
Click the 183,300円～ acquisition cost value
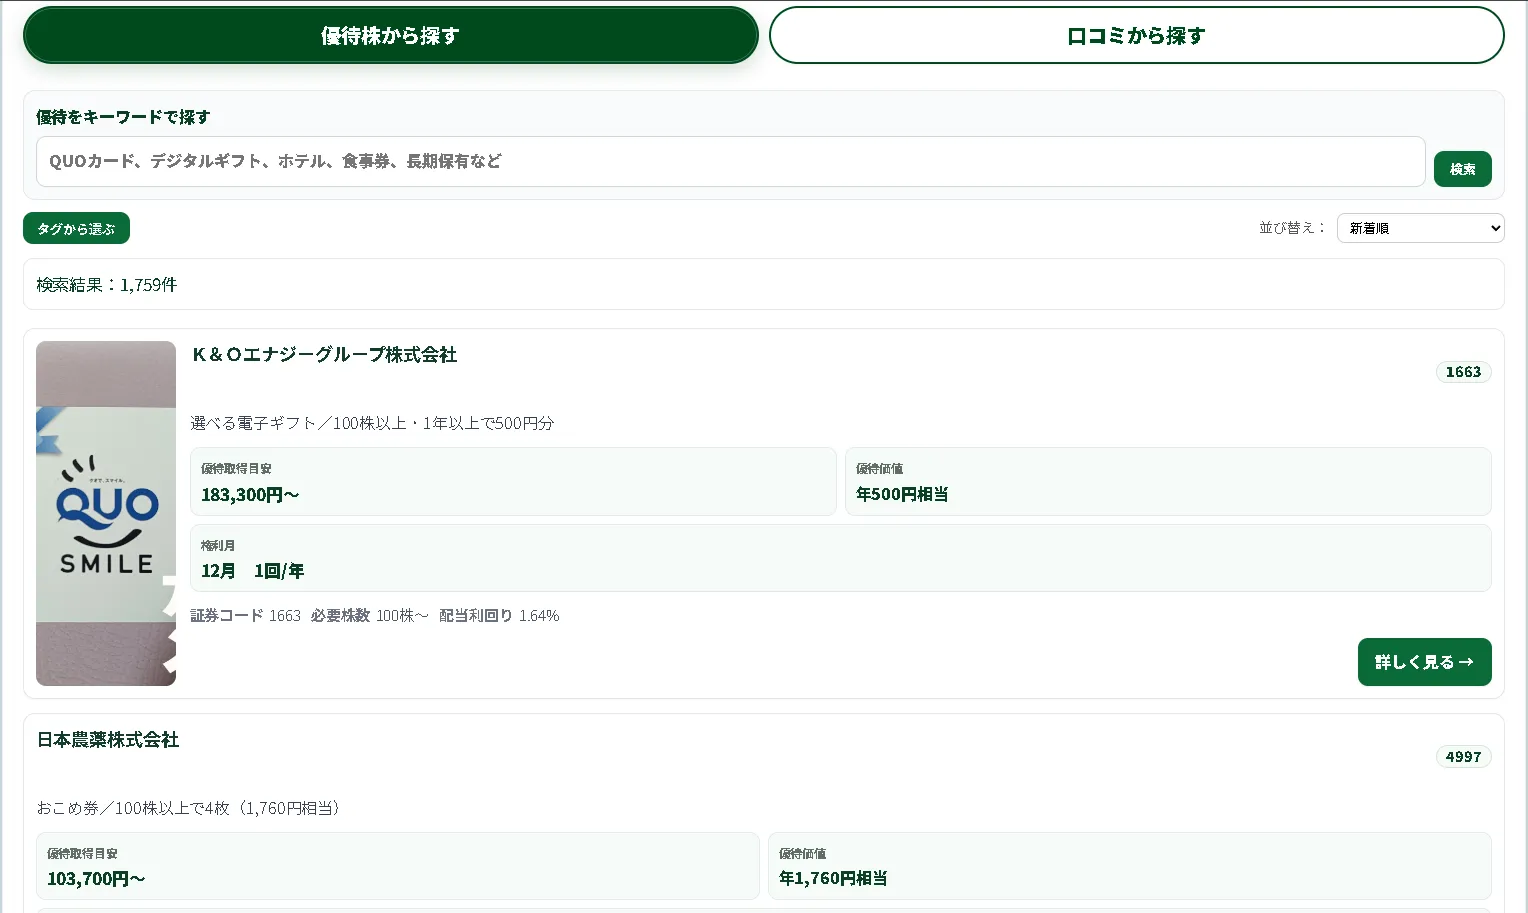250,495
